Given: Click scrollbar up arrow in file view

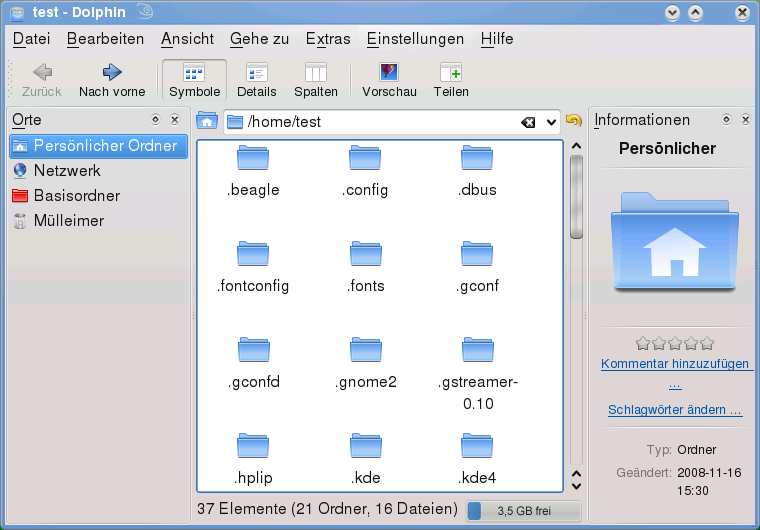Looking at the screenshot, I should pos(576,146).
